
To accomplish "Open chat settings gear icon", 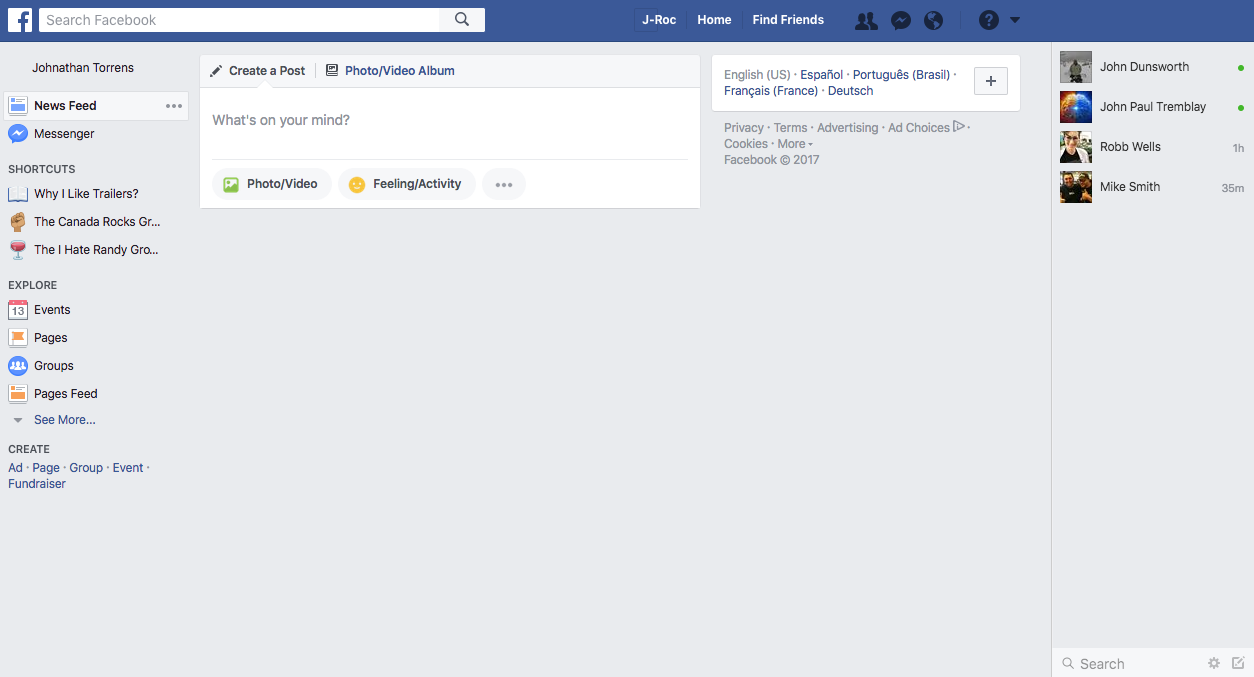I will tap(1214, 663).
